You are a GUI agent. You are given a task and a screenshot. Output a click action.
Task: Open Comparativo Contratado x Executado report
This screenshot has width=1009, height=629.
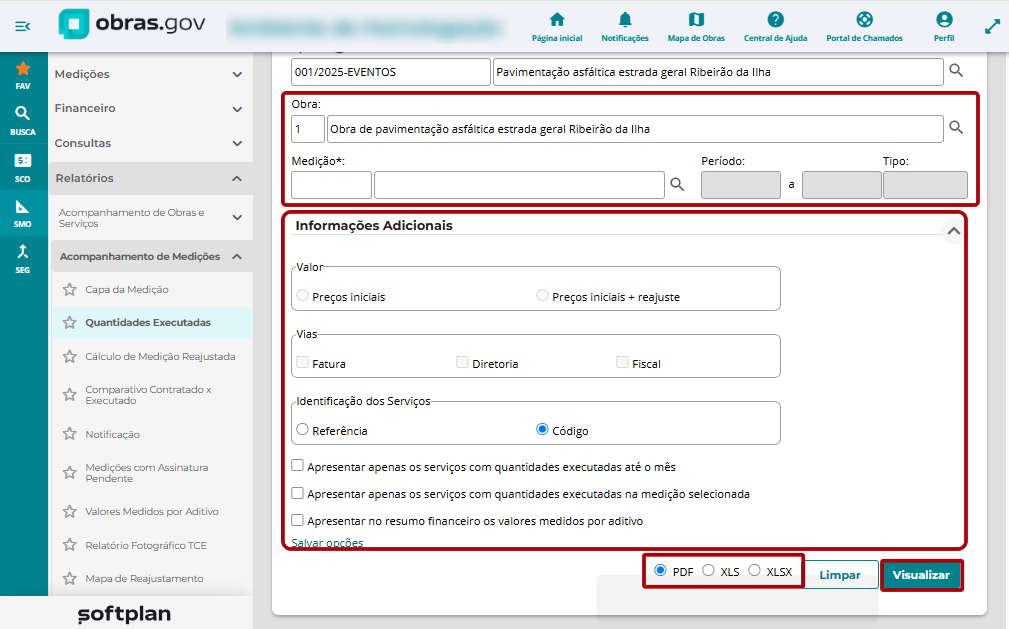pyautogui.click(x=148, y=395)
